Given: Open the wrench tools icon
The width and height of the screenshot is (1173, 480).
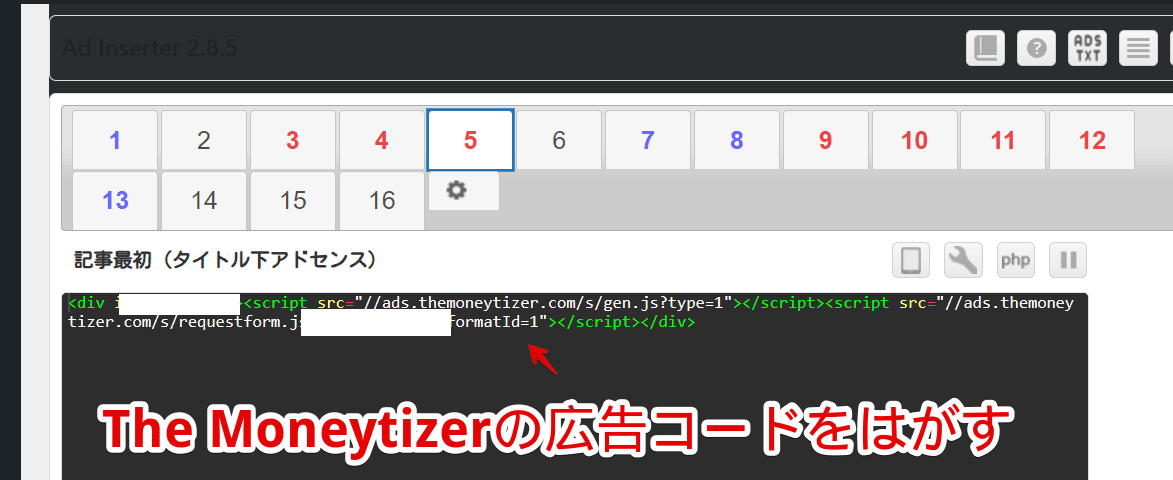Looking at the screenshot, I should 963,260.
